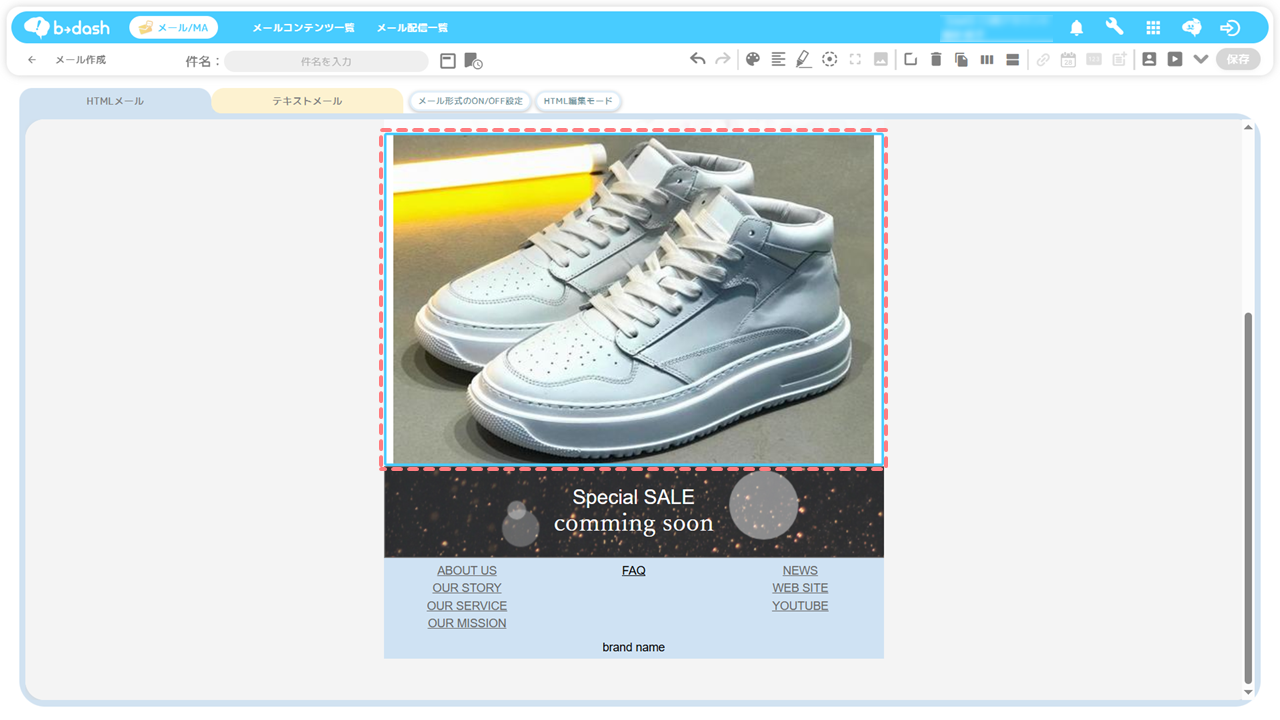1280x720 pixels.
Task: Click the 保存 save button
Action: coord(1238,59)
